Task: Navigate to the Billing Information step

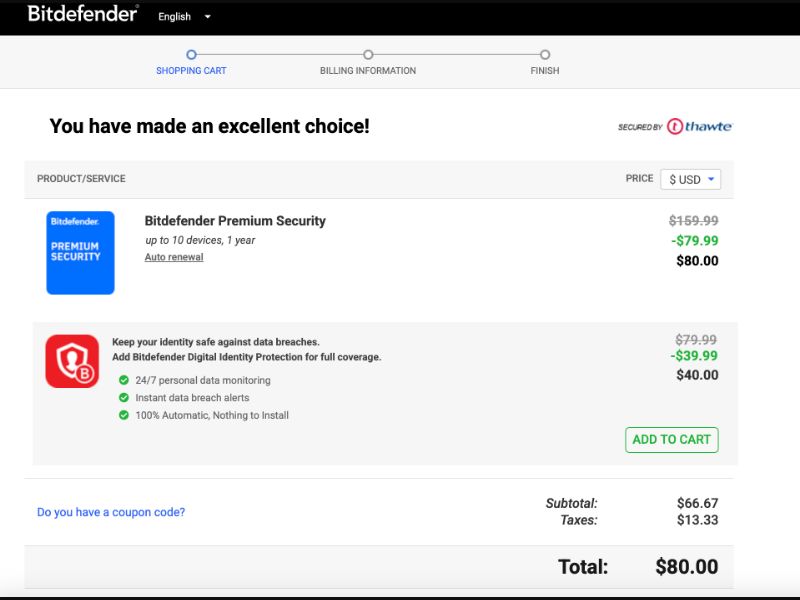Action: (368, 71)
